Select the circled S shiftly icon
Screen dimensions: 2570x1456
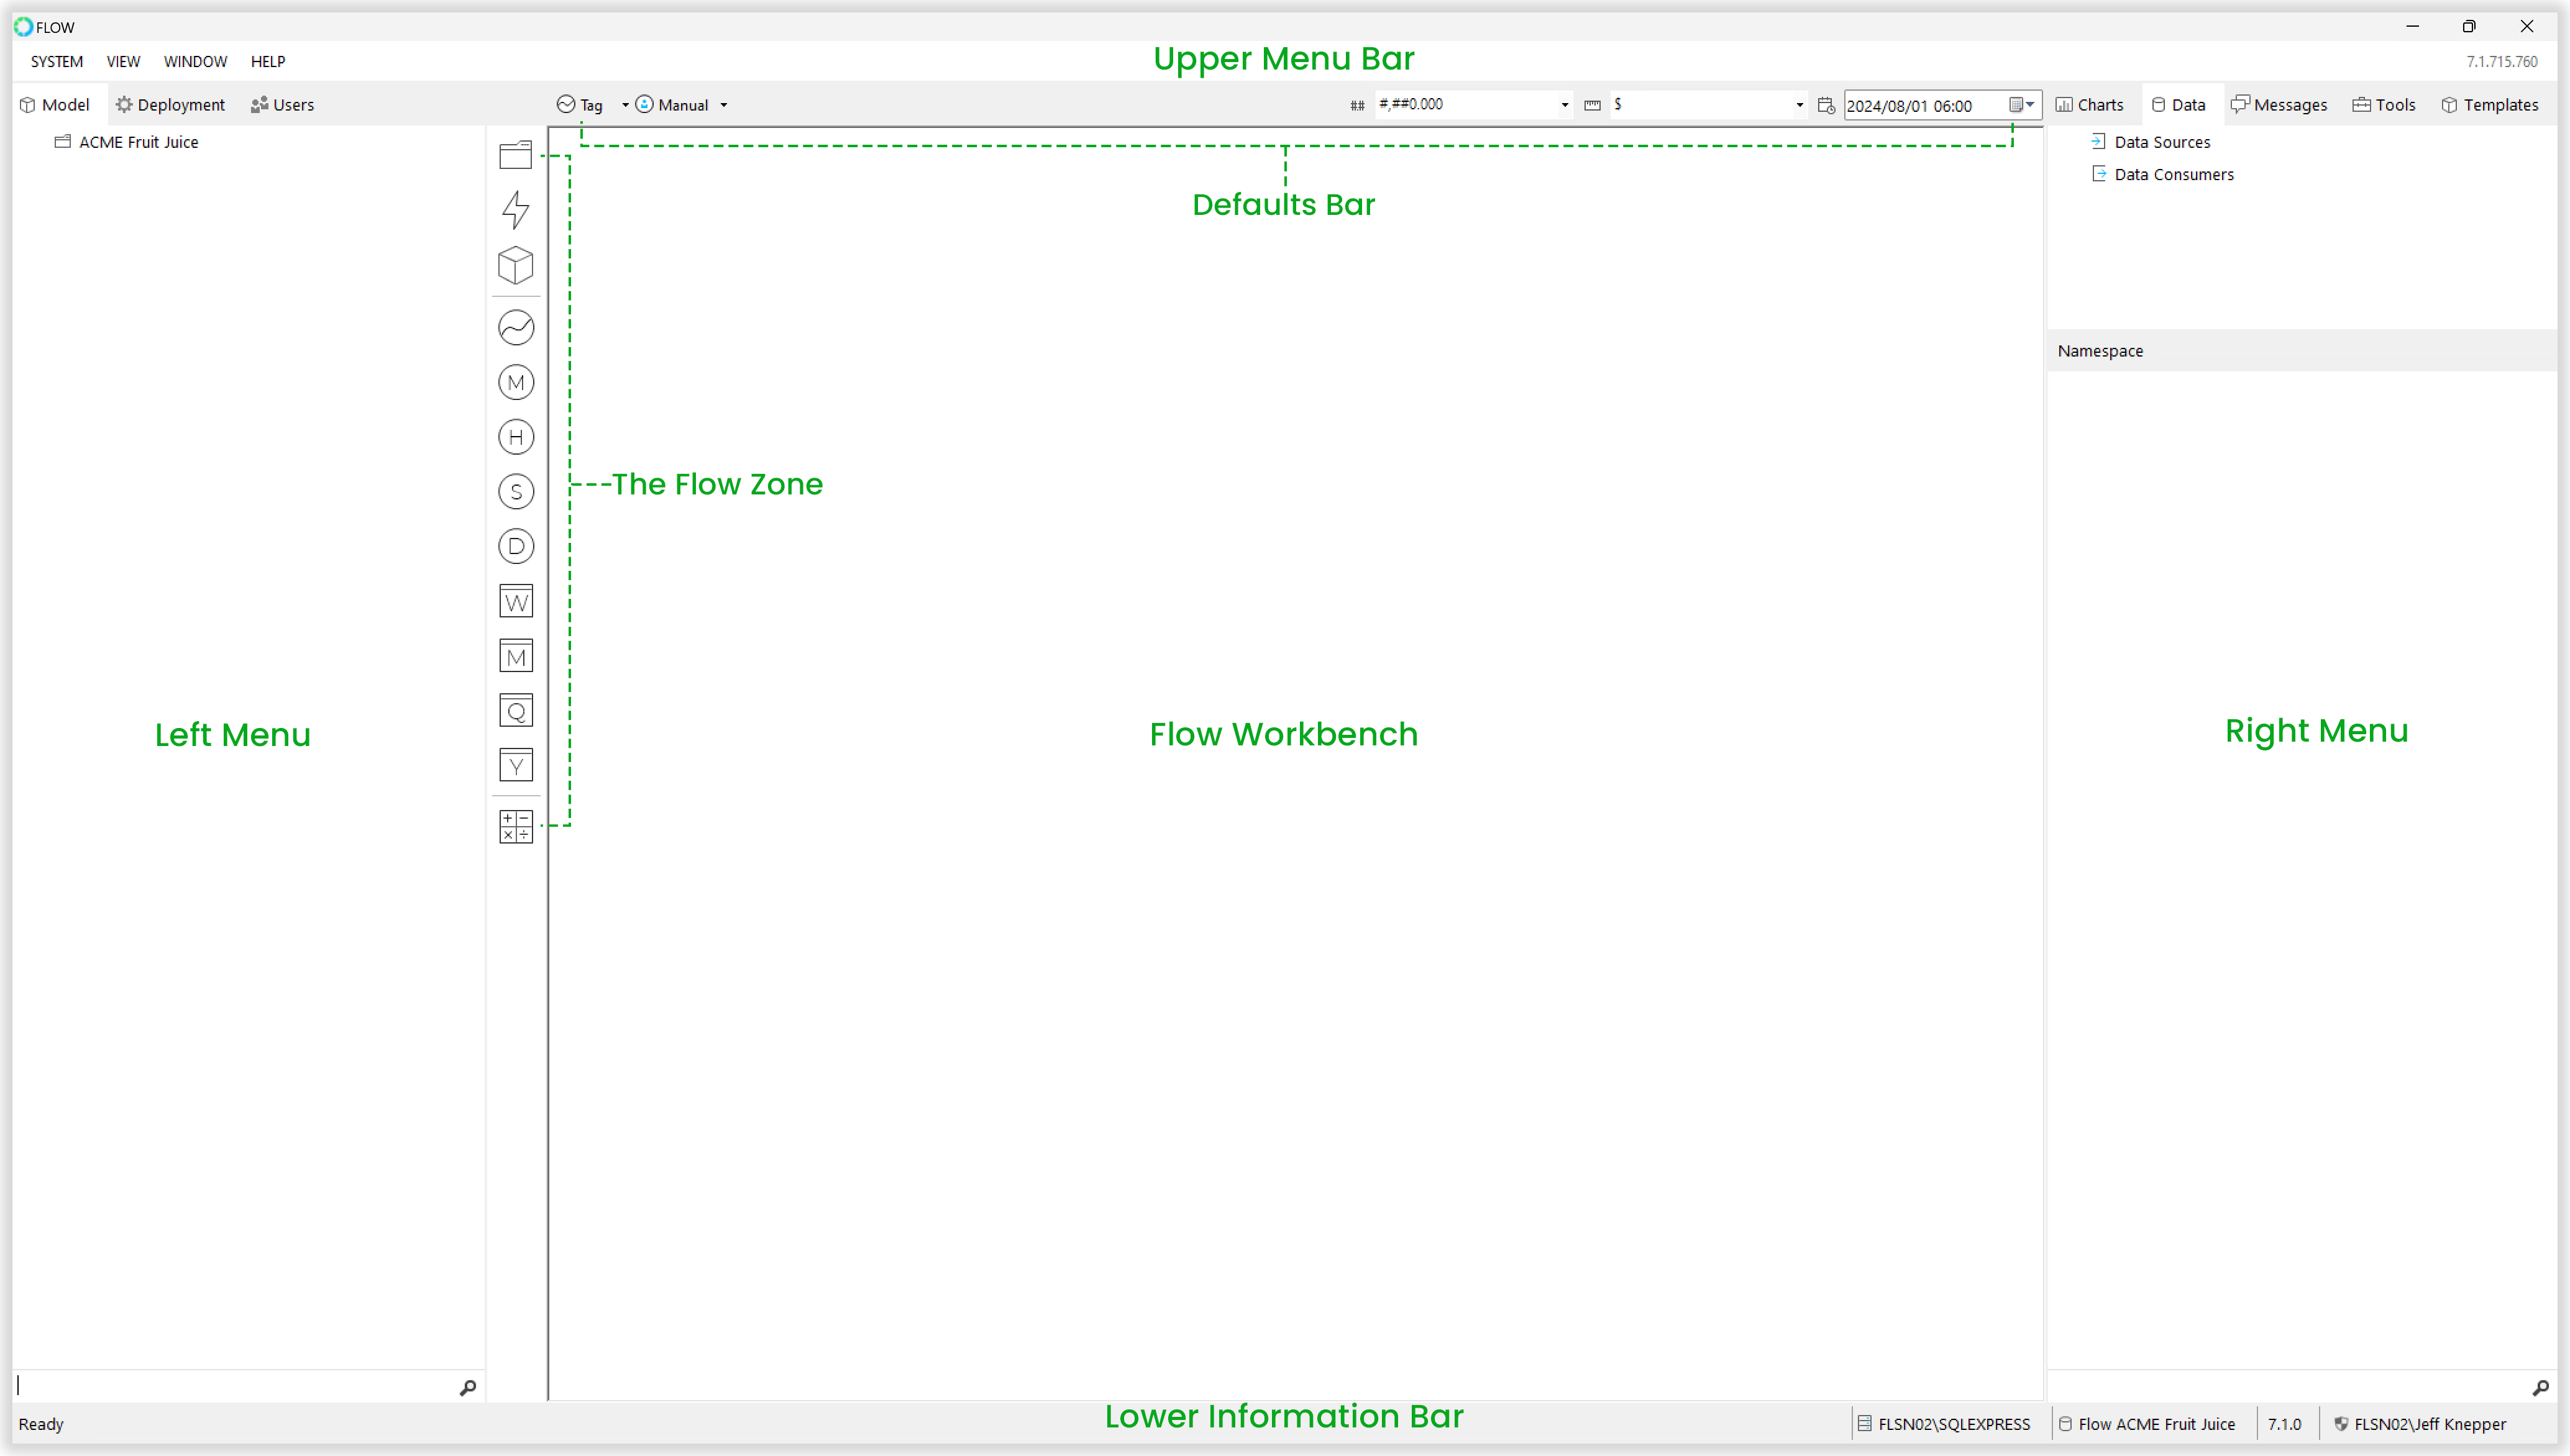(x=516, y=491)
